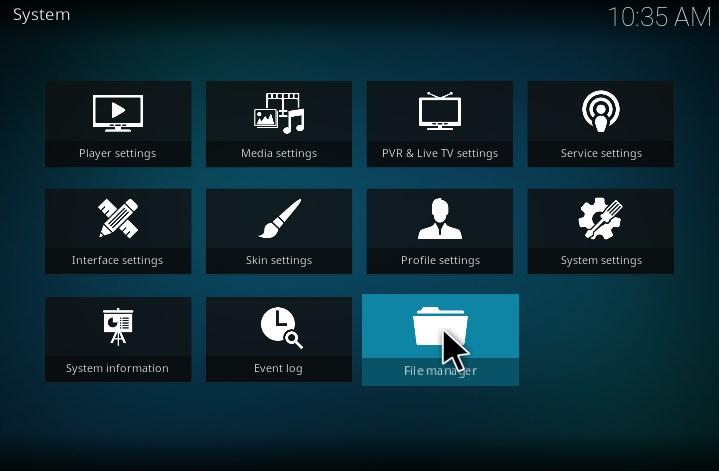The width and height of the screenshot is (719, 471).
Task: Open System settings gear icon
Action: (x=601, y=218)
